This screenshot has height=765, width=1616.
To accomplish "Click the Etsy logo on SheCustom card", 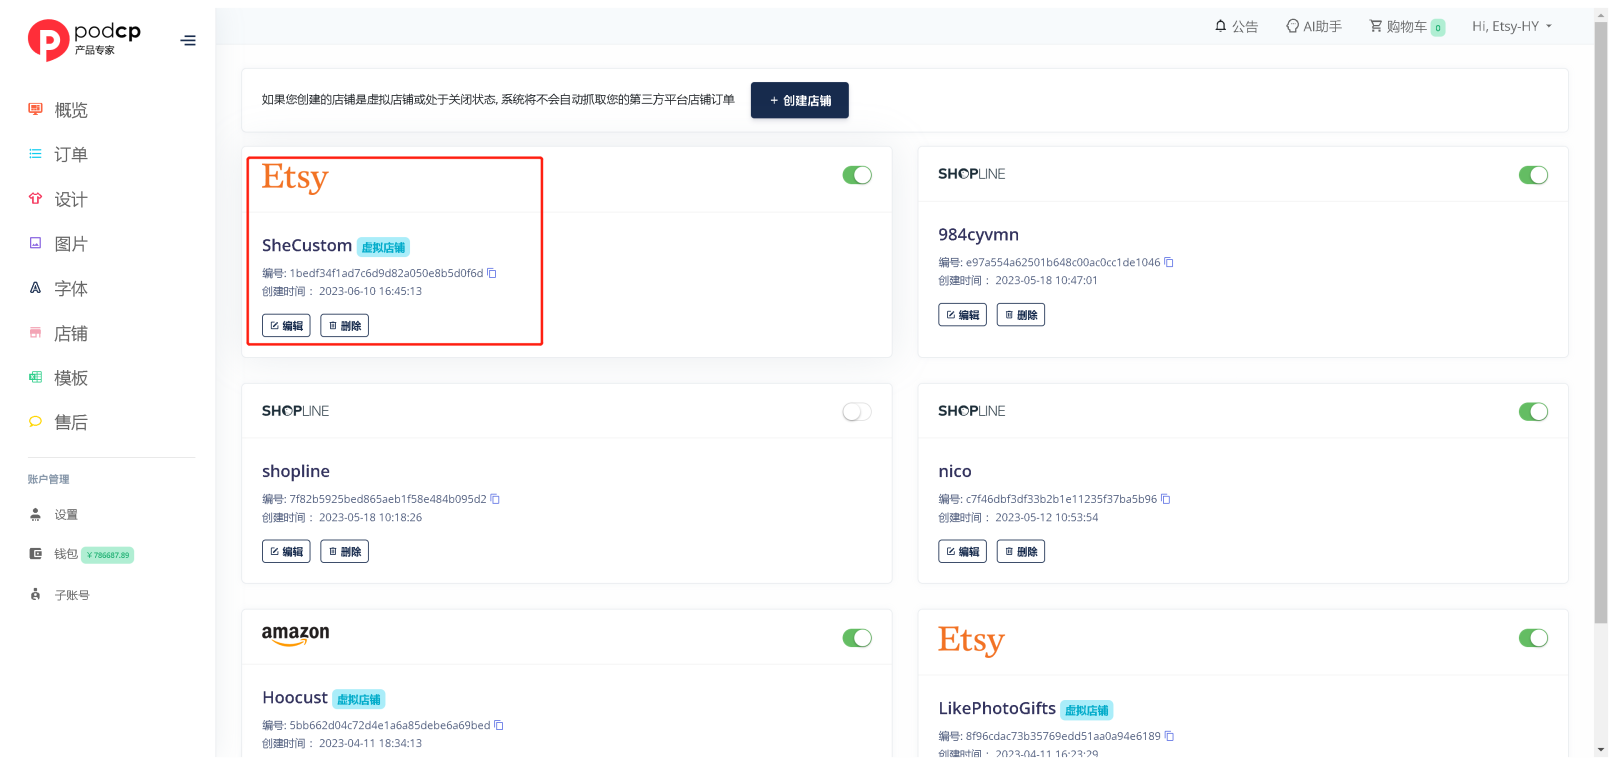I will point(295,178).
